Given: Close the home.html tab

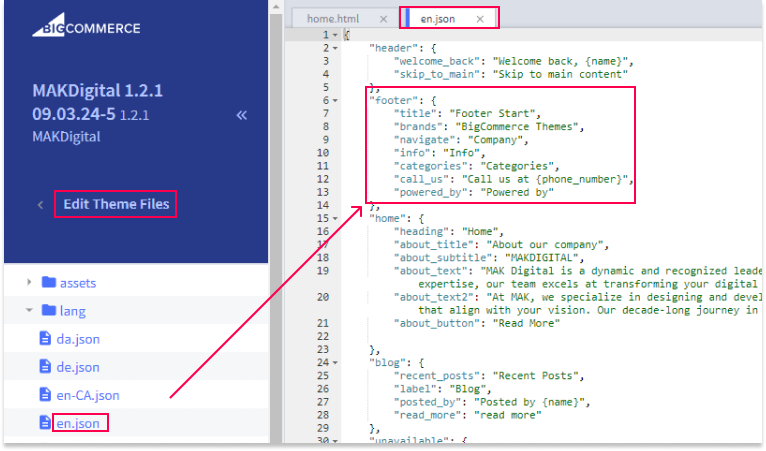Looking at the screenshot, I should click(x=384, y=19).
